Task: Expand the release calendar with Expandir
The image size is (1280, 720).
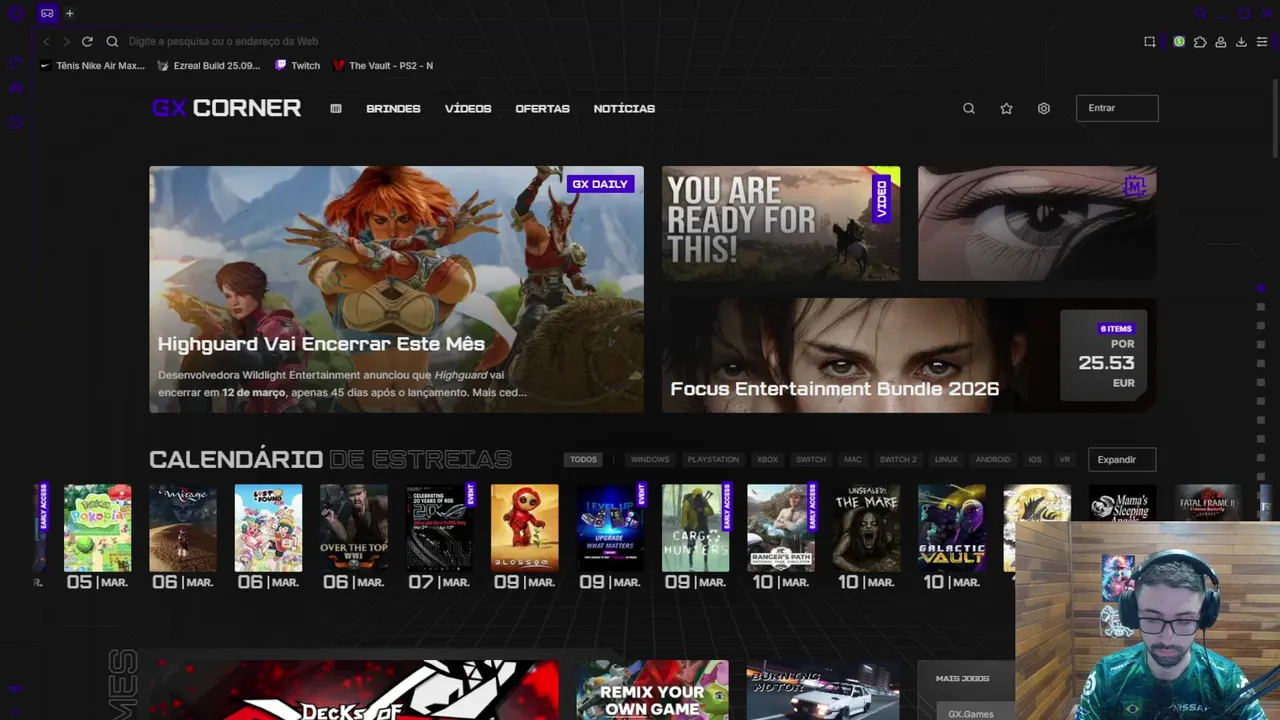Action: pyautogui.click(x=1122, y=459)
